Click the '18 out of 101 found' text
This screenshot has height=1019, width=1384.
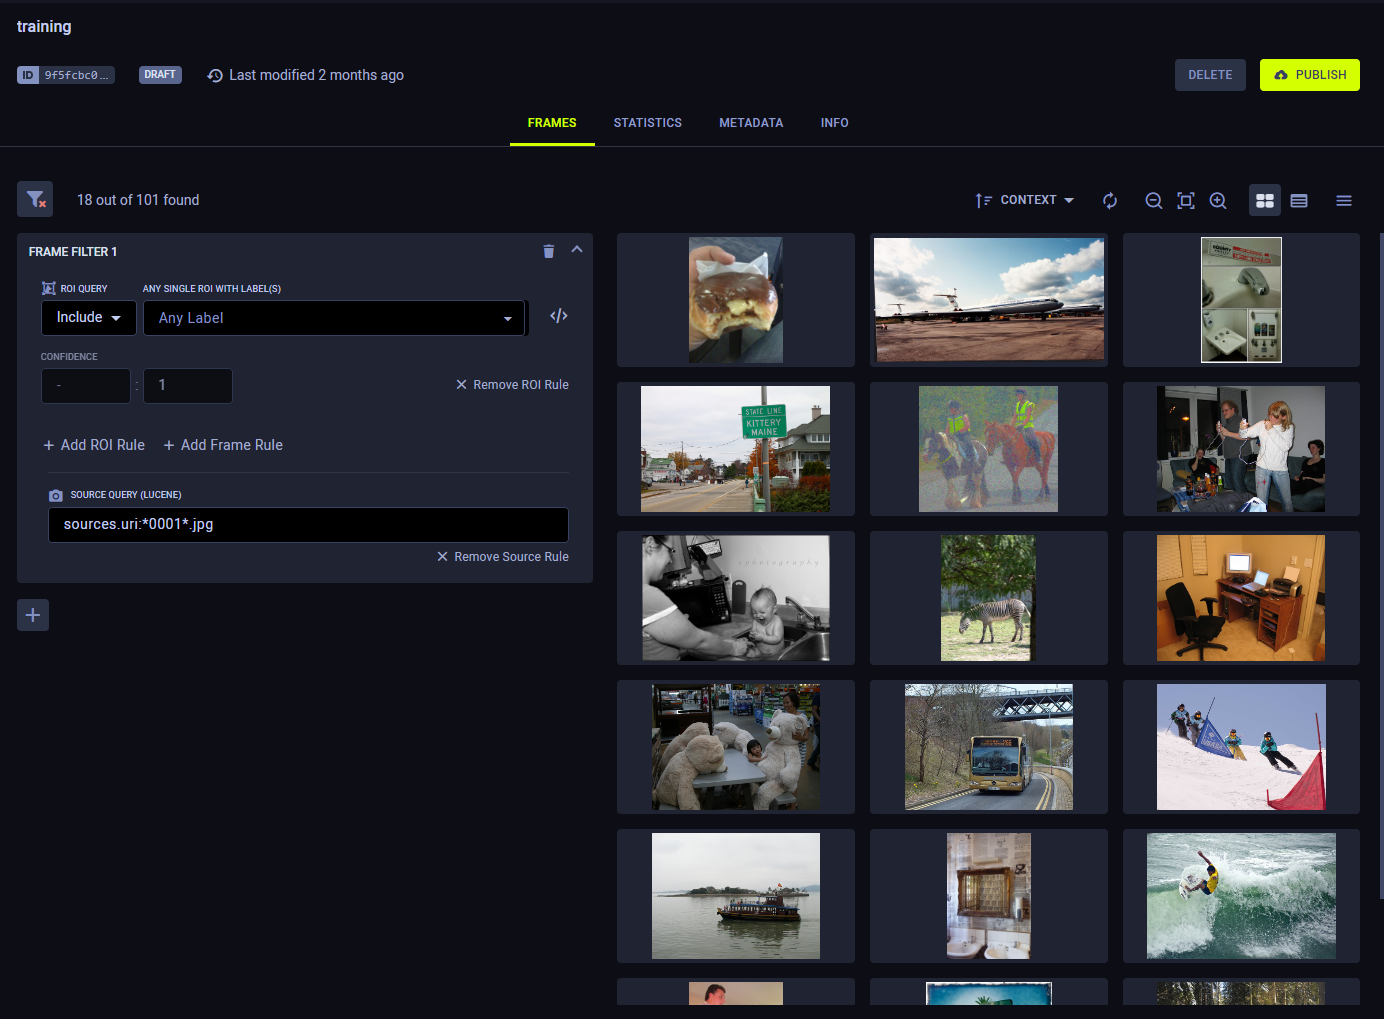138,200
